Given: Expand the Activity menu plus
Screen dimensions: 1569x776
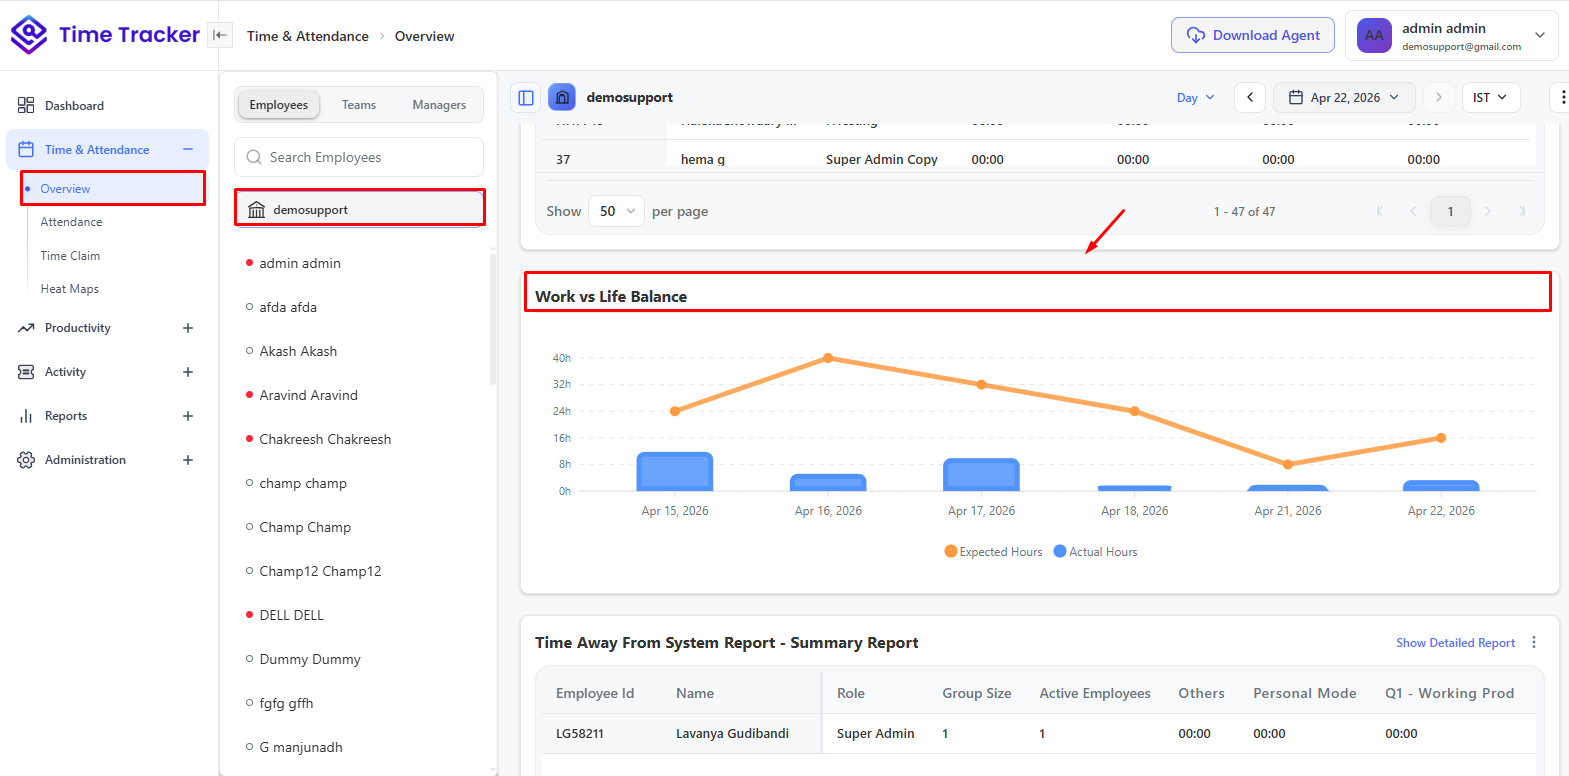Looking at the screenshot, I should pyautogui.click(x=188, y=372).
